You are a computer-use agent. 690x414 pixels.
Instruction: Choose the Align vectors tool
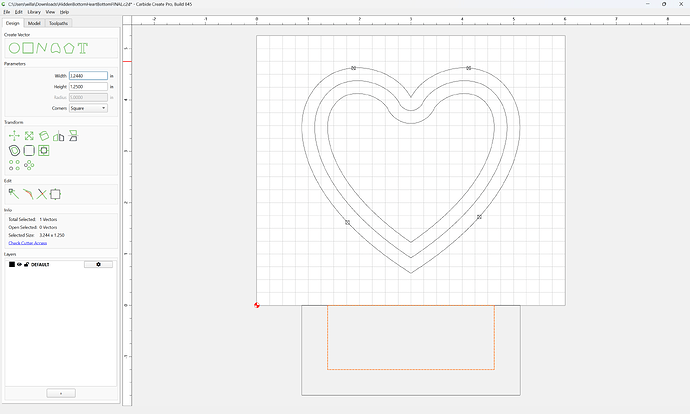pos(73,136)
